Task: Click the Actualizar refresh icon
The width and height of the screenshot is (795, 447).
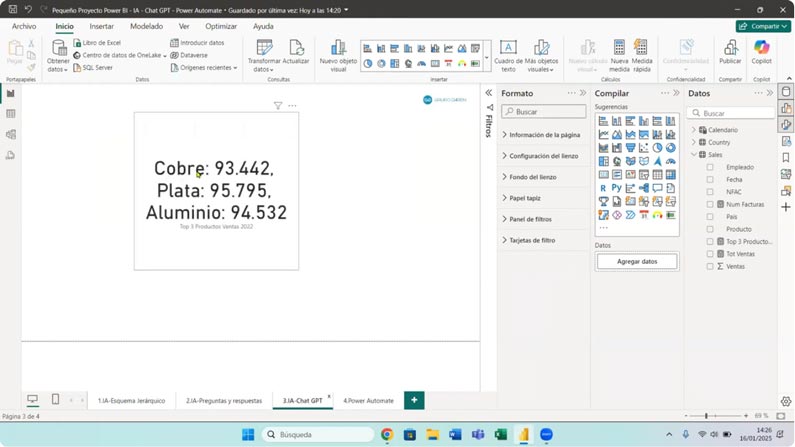Action: point(296,48)
